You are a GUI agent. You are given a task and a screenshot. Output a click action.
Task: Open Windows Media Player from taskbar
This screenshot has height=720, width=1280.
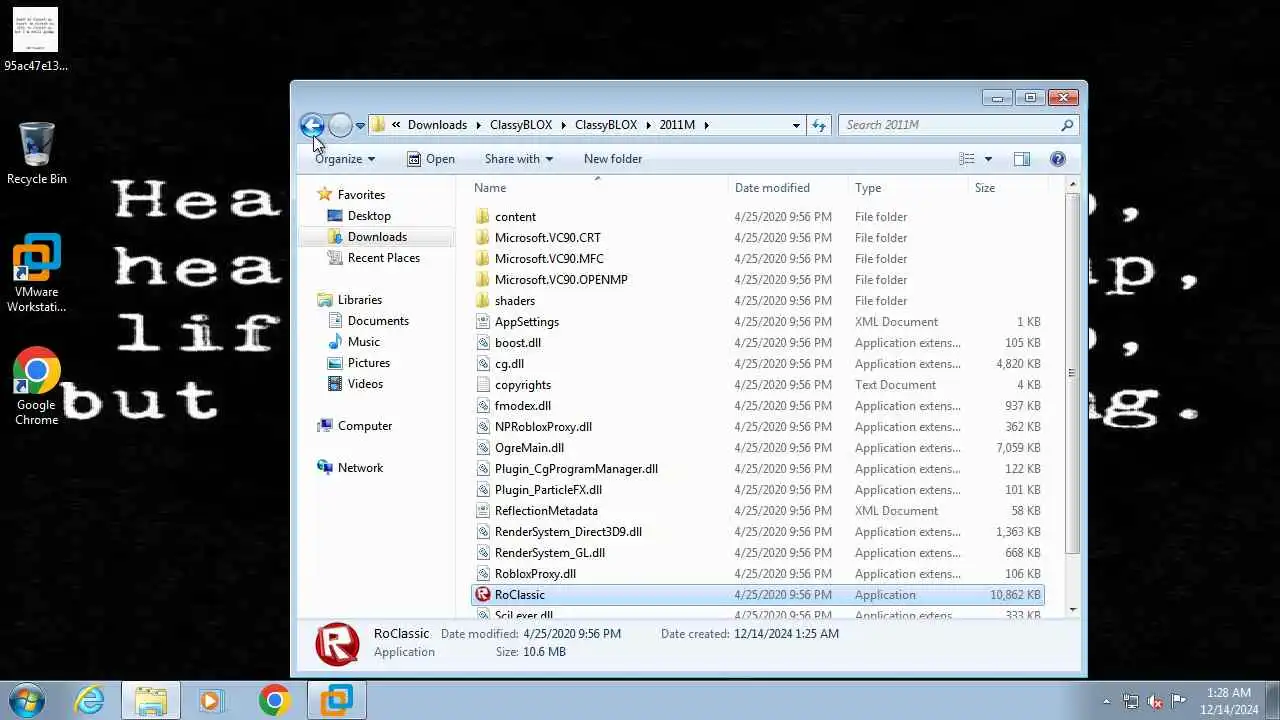click(211, 700)
